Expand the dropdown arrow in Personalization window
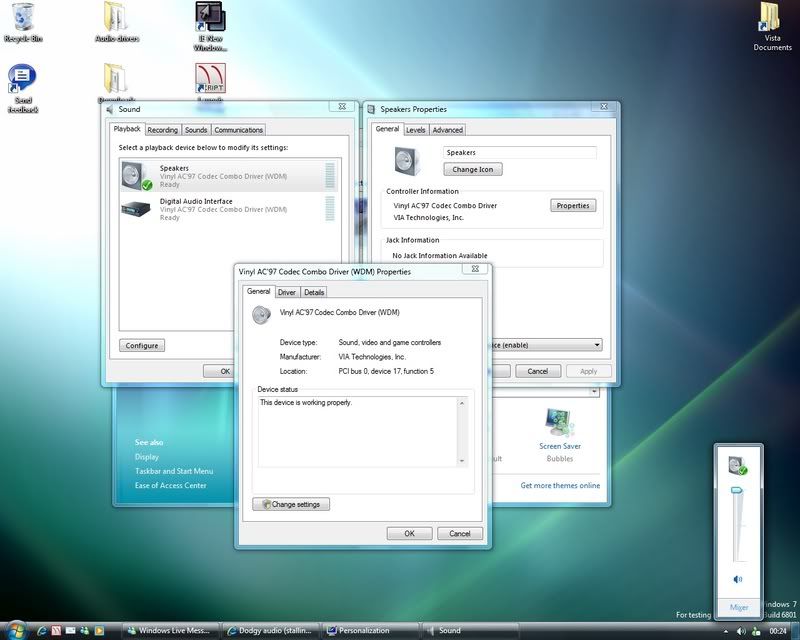800x640 pixels. 594,391
